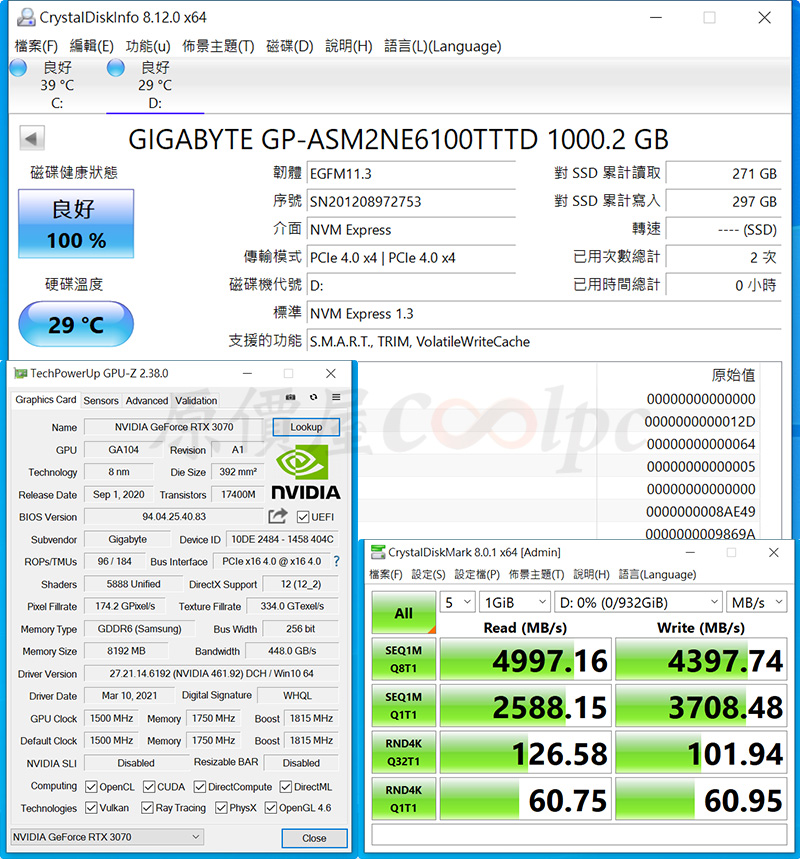Run the RND4K Q32T1 benchmark
The width and height of the screenshot is (800, 859).
[404, 752]
